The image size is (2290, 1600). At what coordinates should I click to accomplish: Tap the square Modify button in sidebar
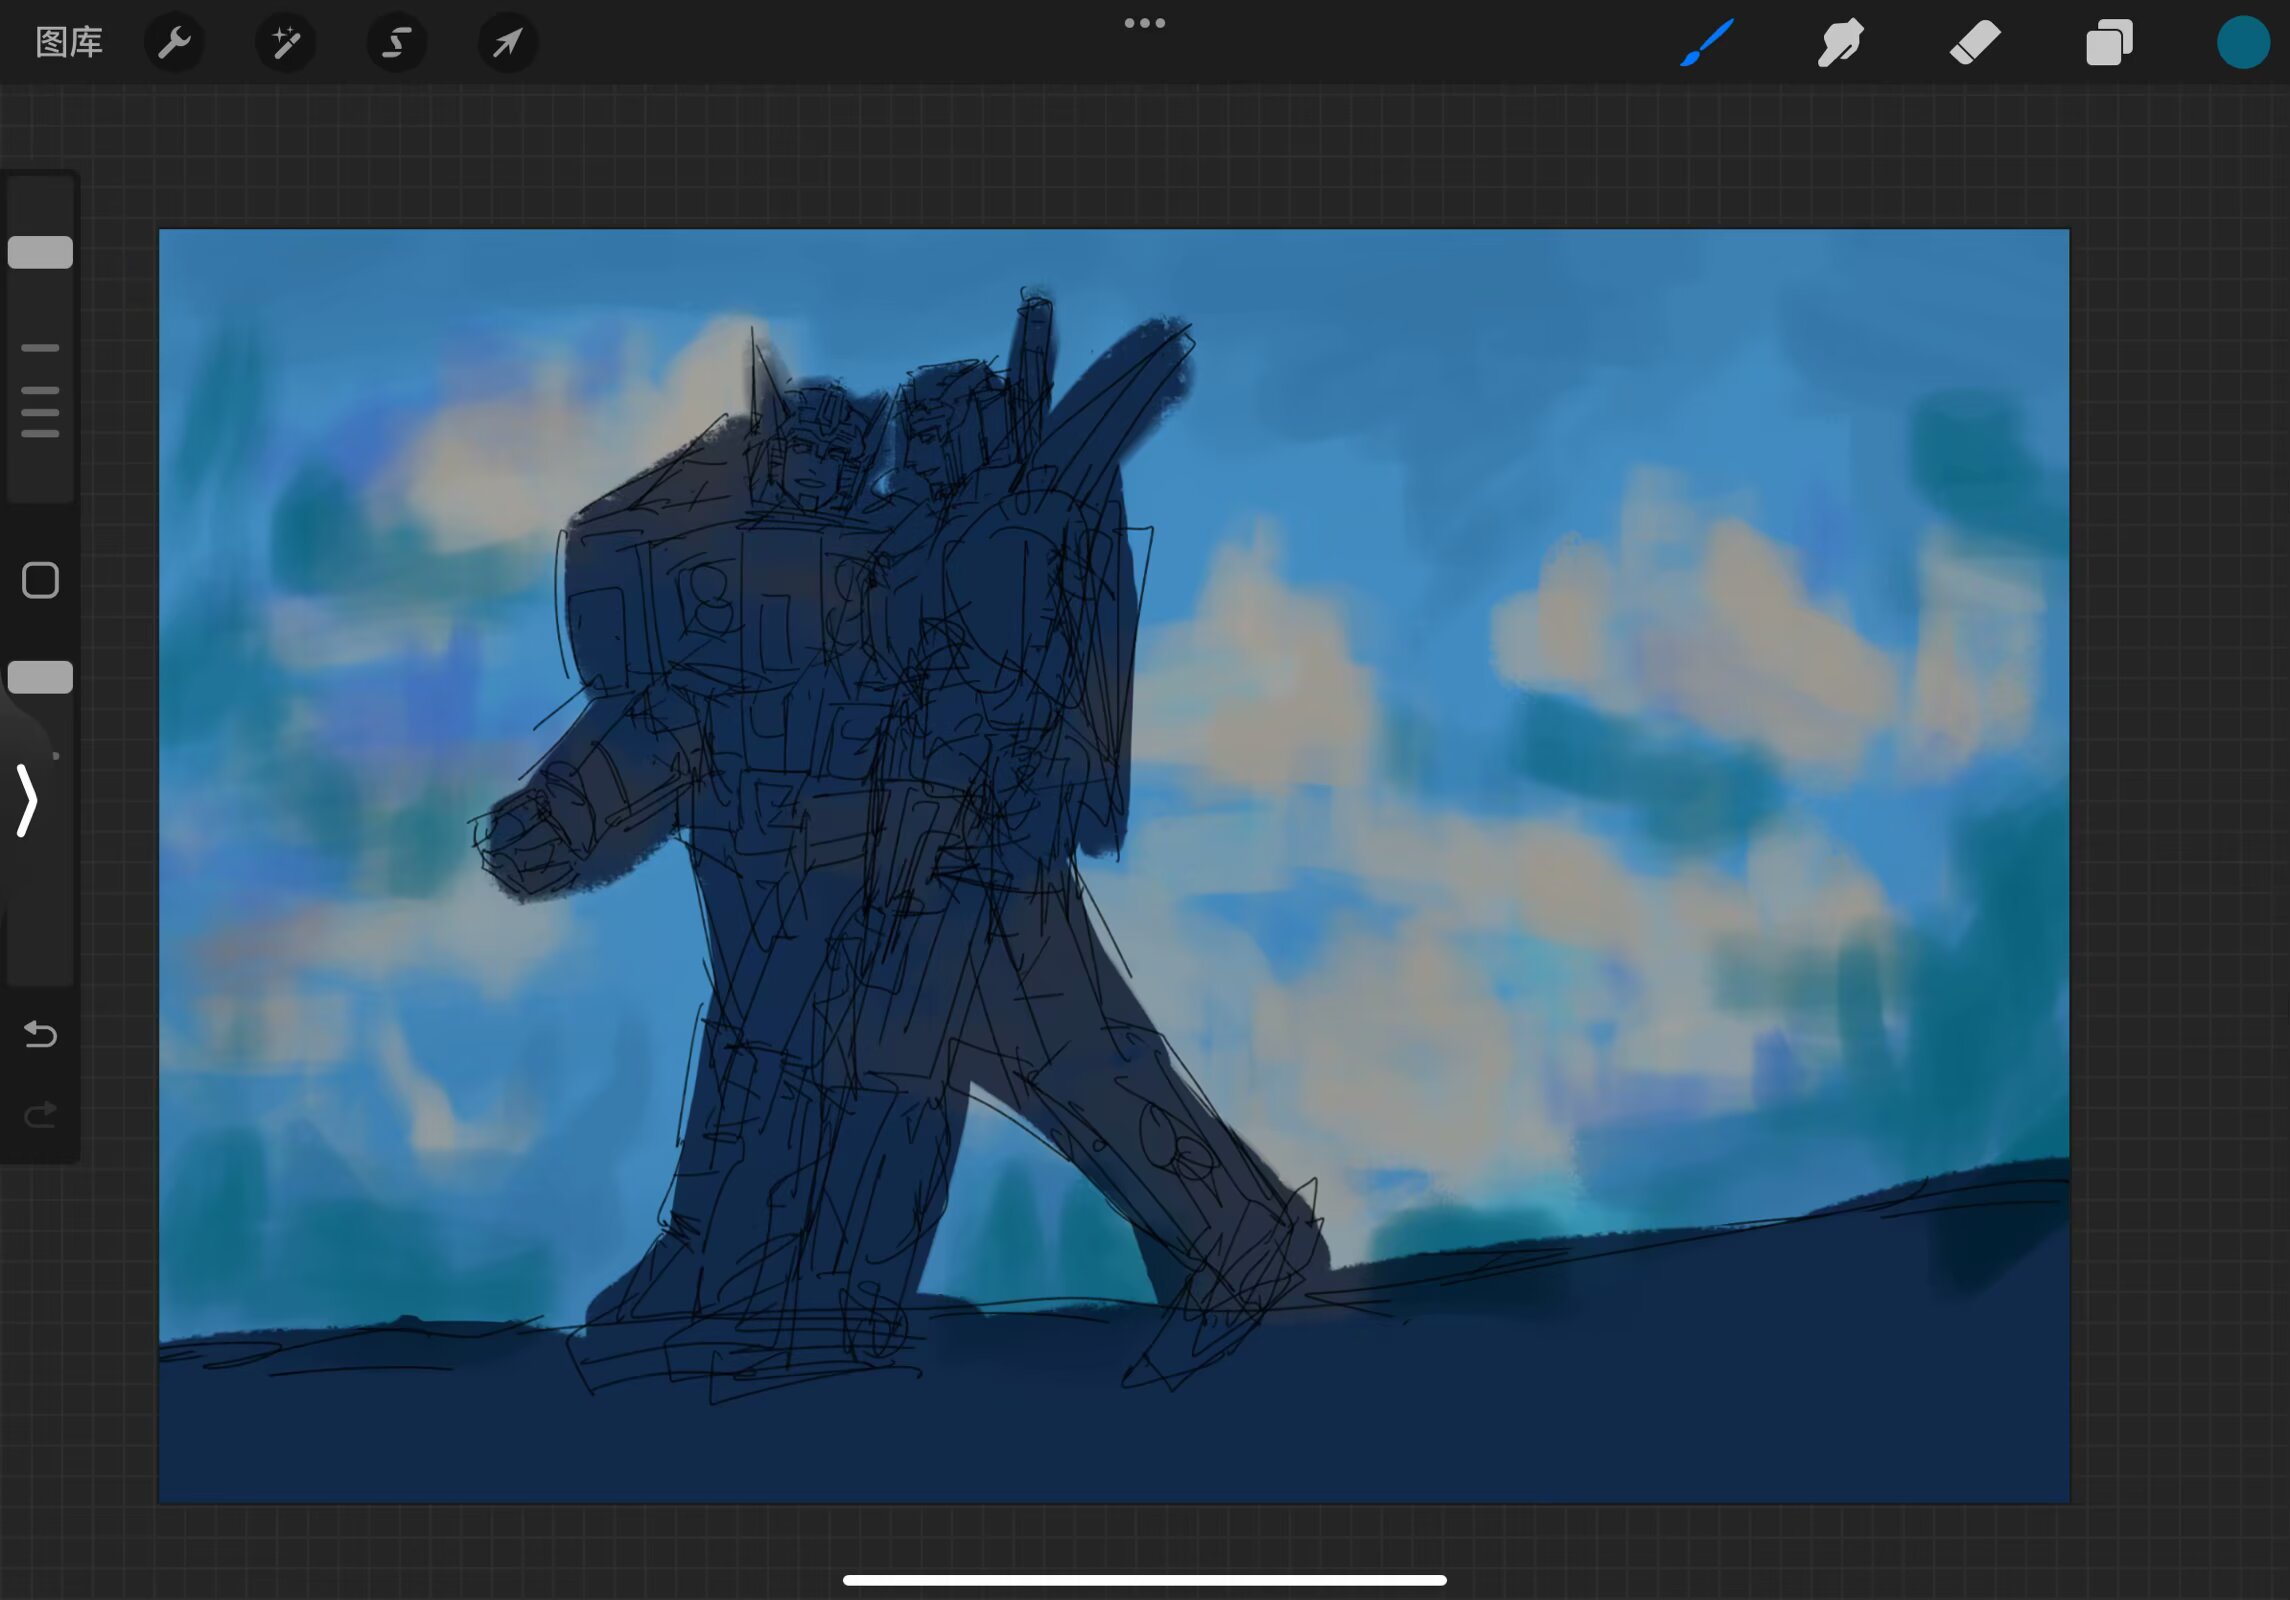[40, 580]
